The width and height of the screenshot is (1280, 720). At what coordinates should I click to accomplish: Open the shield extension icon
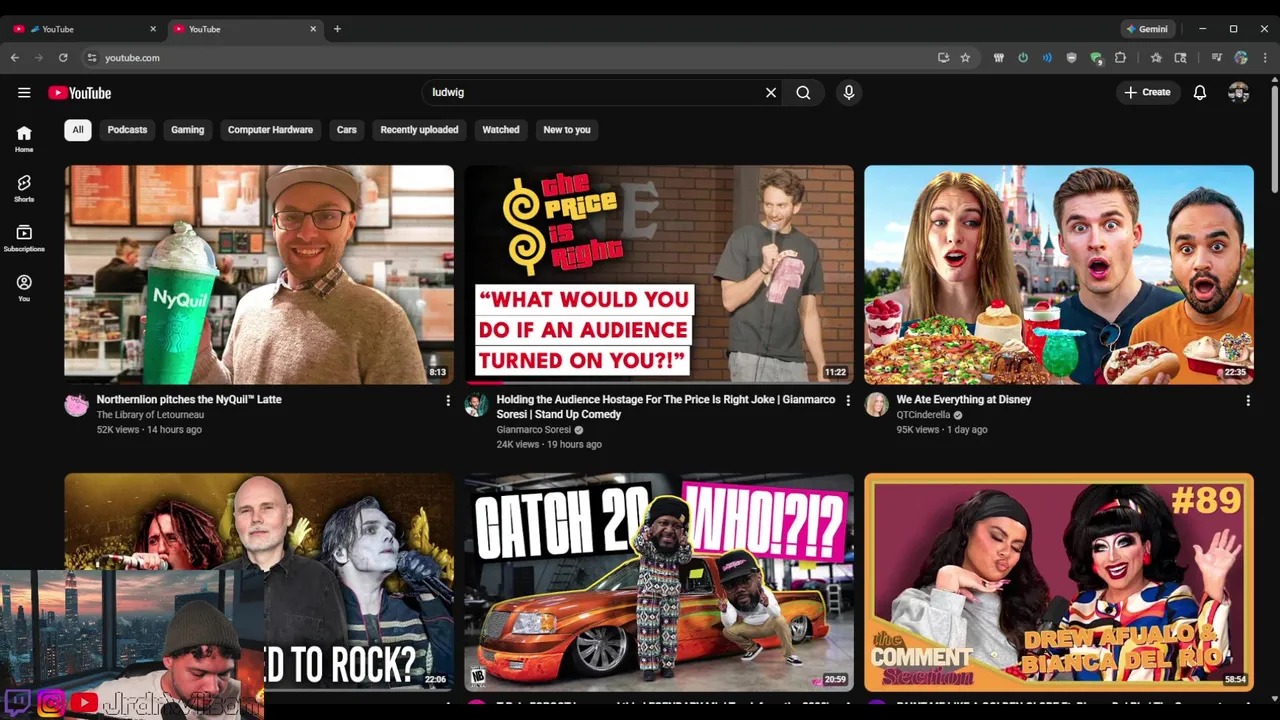pos(1072,58)
